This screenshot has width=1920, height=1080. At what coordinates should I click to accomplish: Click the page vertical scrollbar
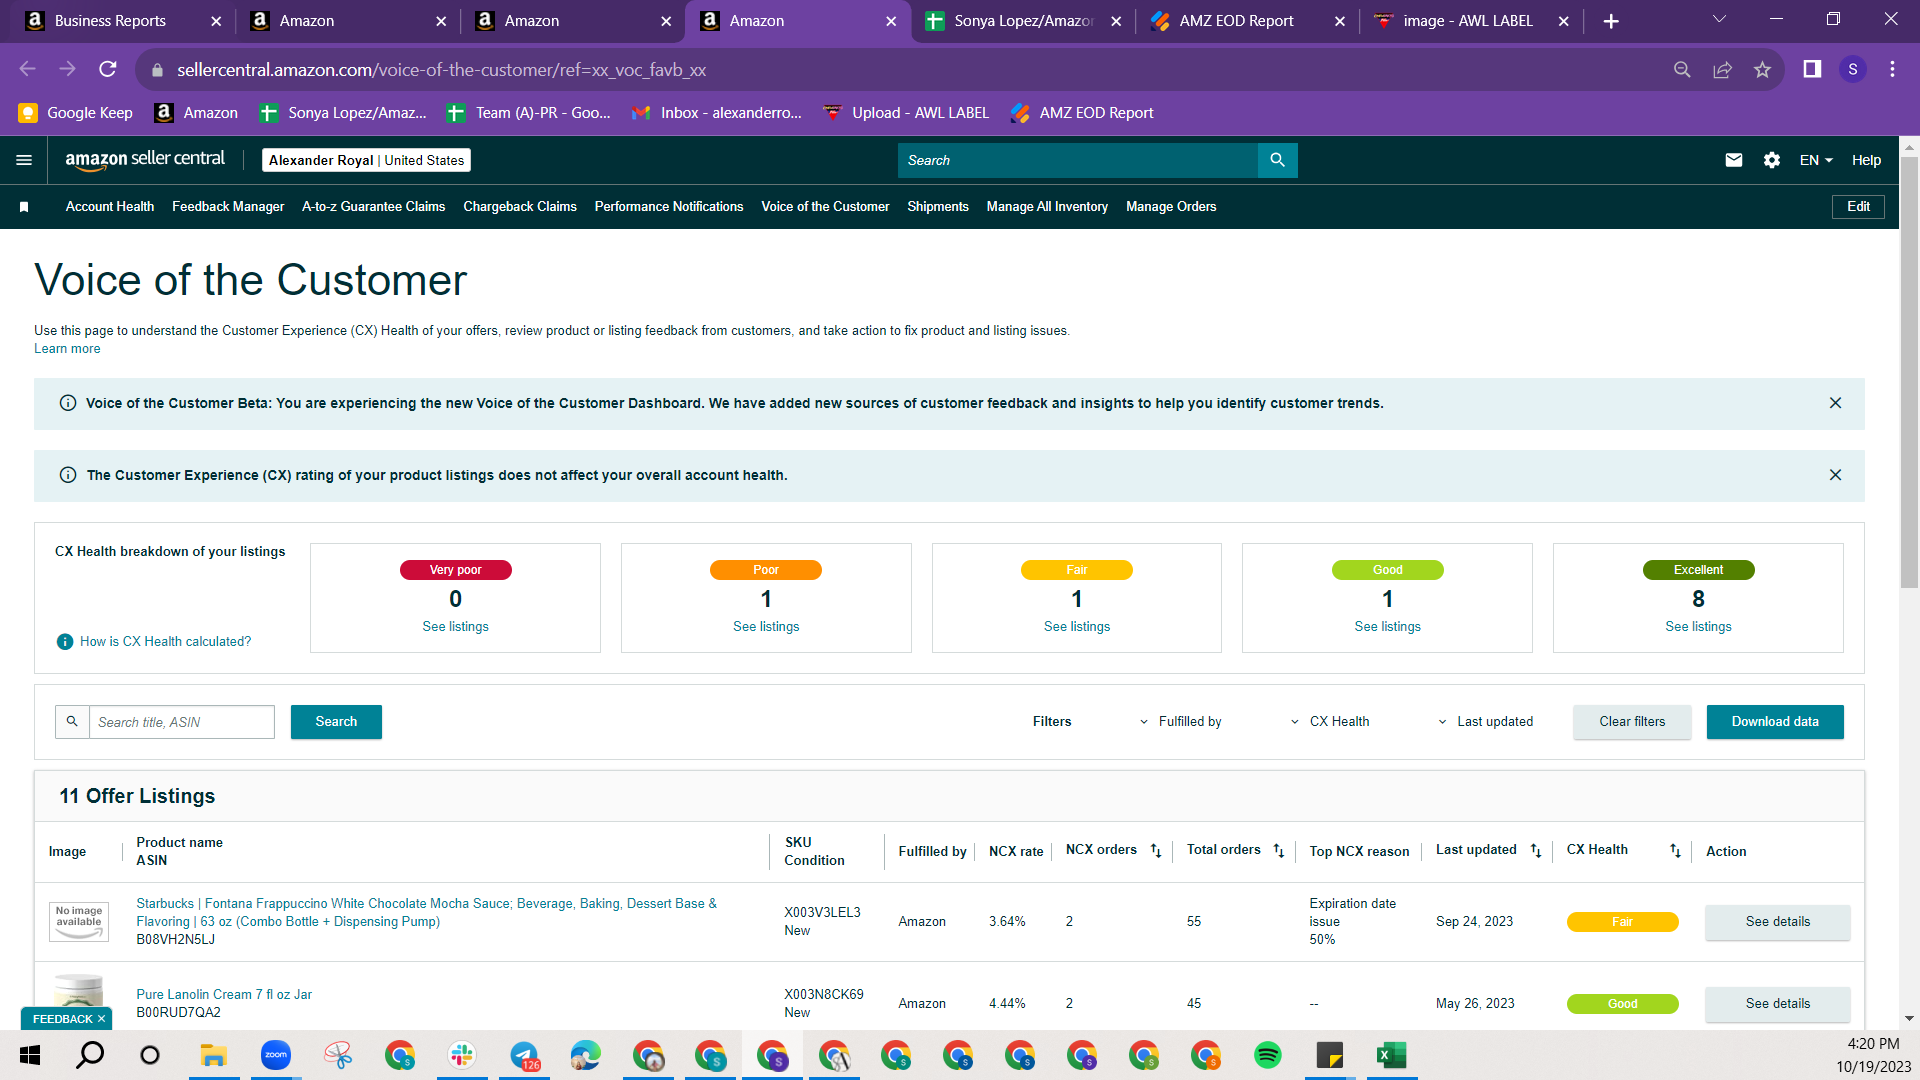tap(1909, 374)
